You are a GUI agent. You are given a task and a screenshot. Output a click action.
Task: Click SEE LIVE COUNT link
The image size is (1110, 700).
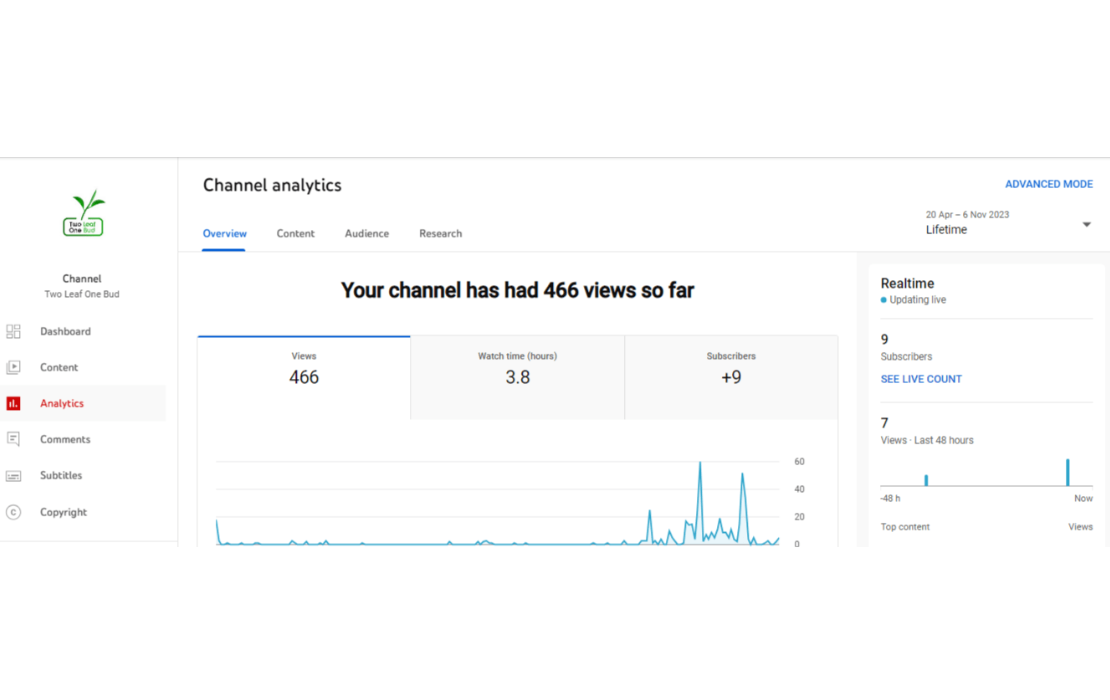tap(921, 379)
